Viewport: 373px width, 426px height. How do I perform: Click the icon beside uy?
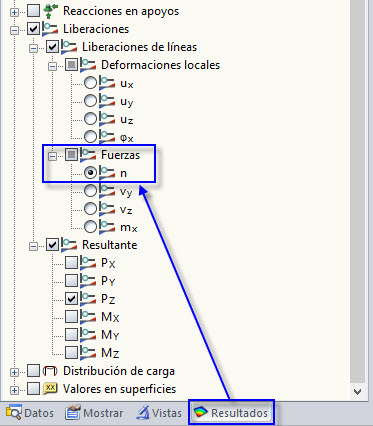pyautogui.click(x=107, y=101)
